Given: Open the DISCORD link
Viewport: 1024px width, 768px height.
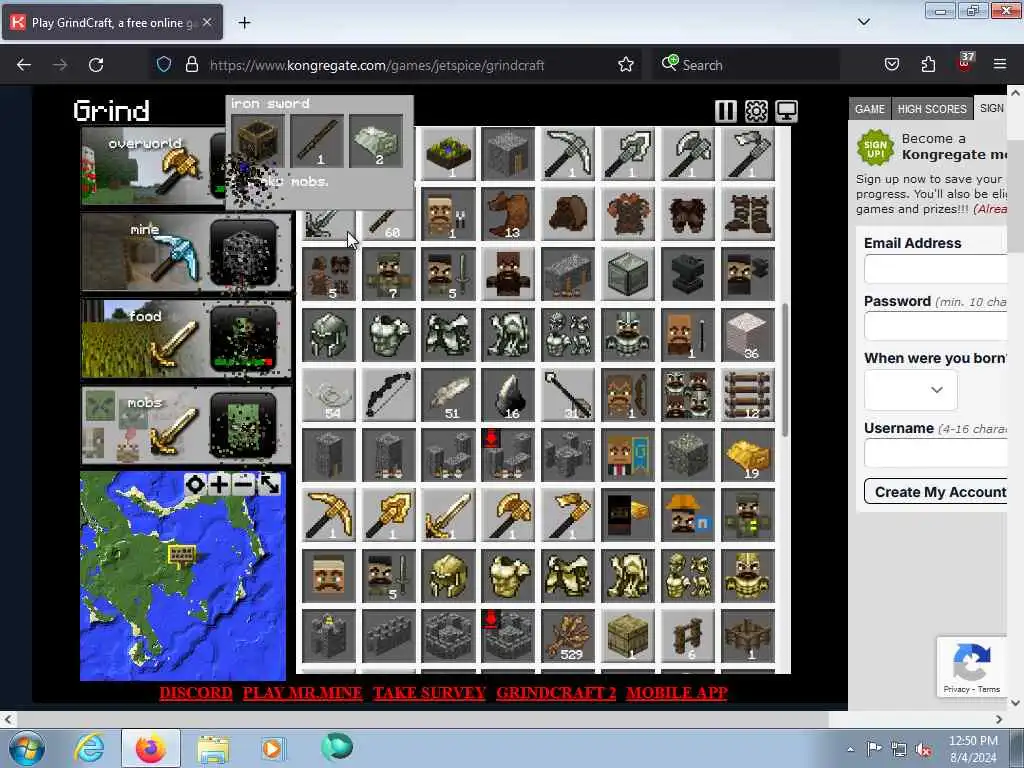Looking at the screenshot, I should point(196,693).
